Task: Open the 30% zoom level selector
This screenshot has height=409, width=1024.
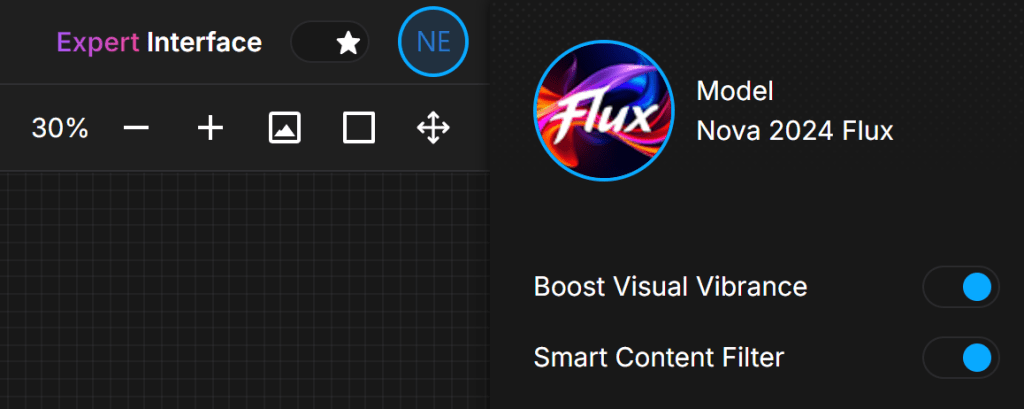Action: click(x=60, y=128)
